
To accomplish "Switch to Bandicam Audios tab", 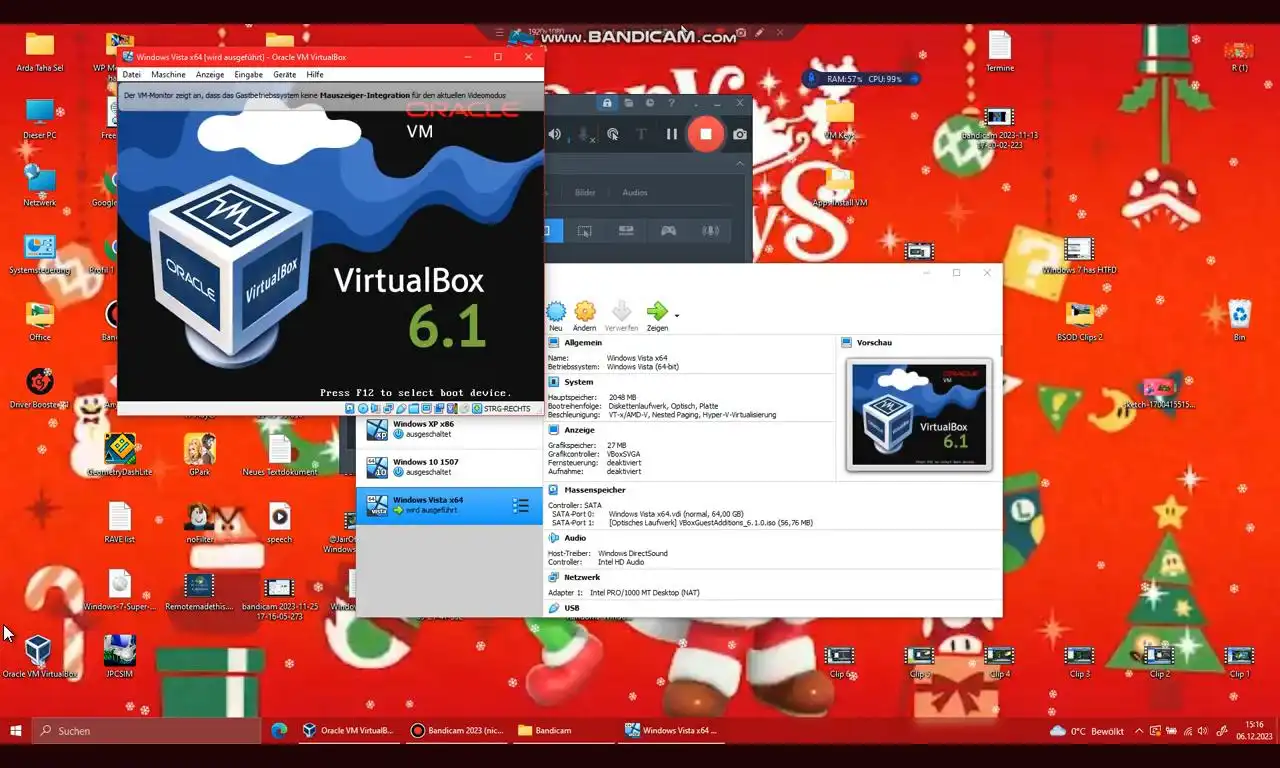I will click(635, 192).
